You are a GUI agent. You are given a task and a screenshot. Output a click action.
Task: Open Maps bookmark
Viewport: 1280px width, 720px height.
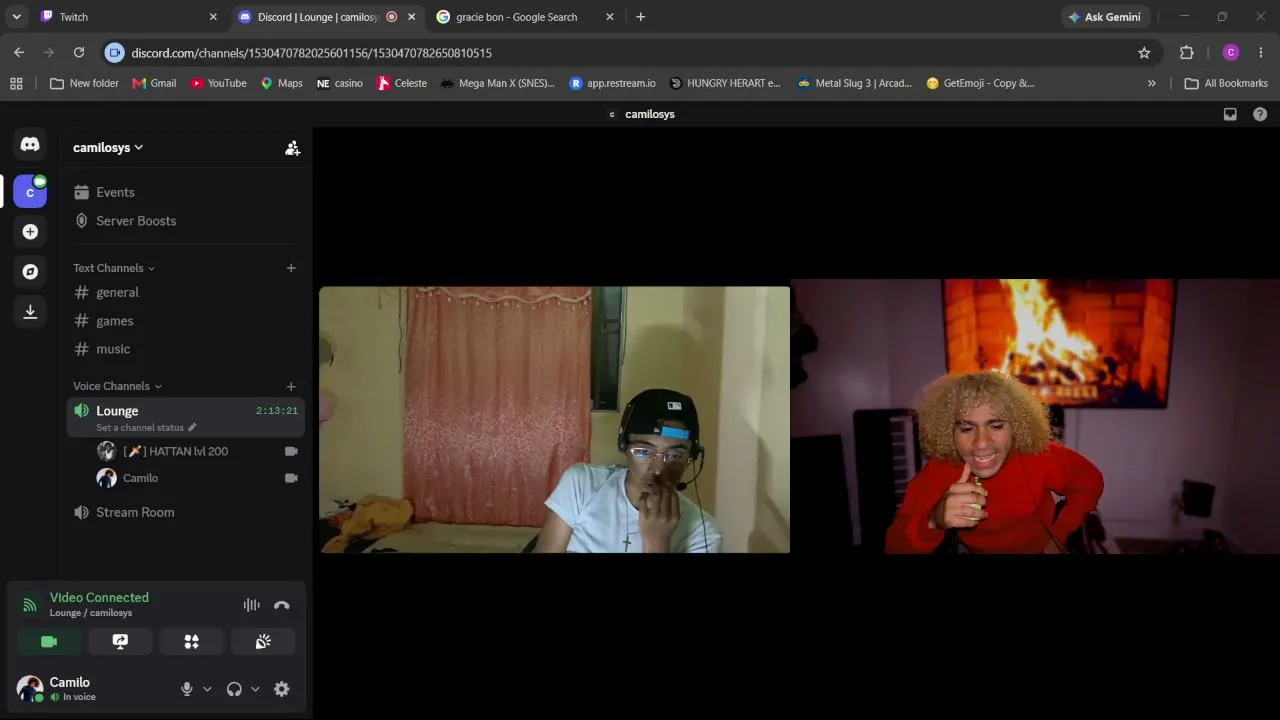281,83
